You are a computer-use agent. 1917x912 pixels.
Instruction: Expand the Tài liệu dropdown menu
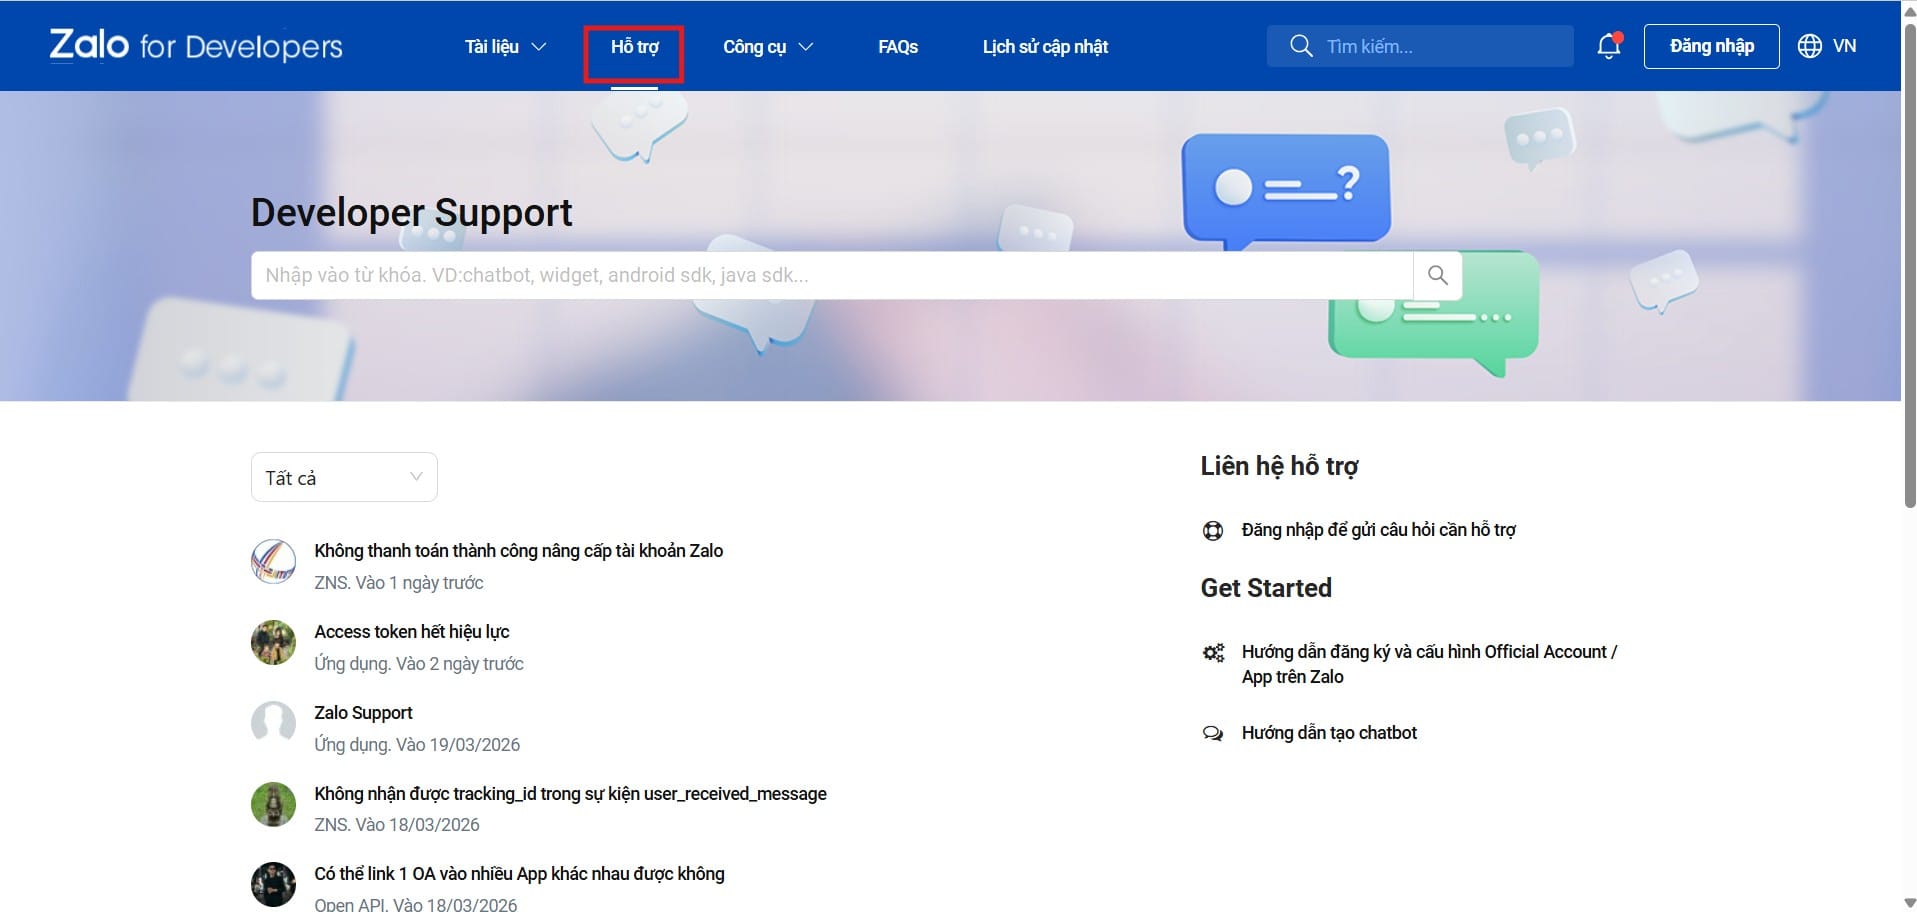505,47
